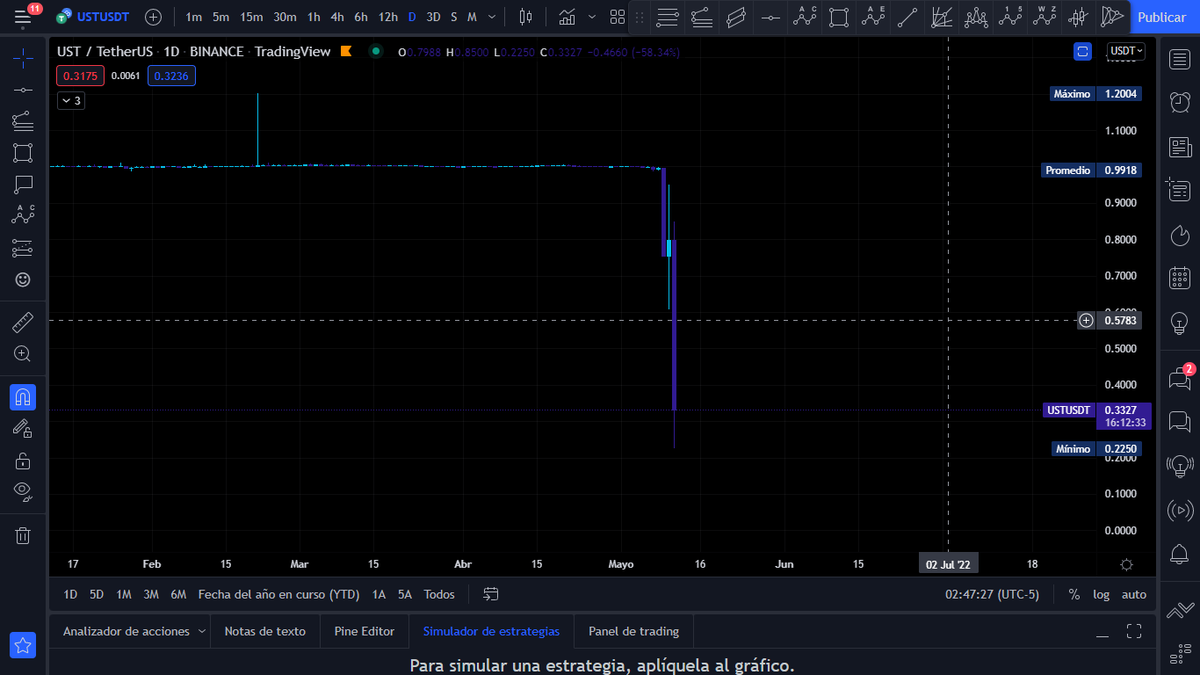Open the watchlist panel icon
Screen dimensions: 1200x675
click(1179, 59)
